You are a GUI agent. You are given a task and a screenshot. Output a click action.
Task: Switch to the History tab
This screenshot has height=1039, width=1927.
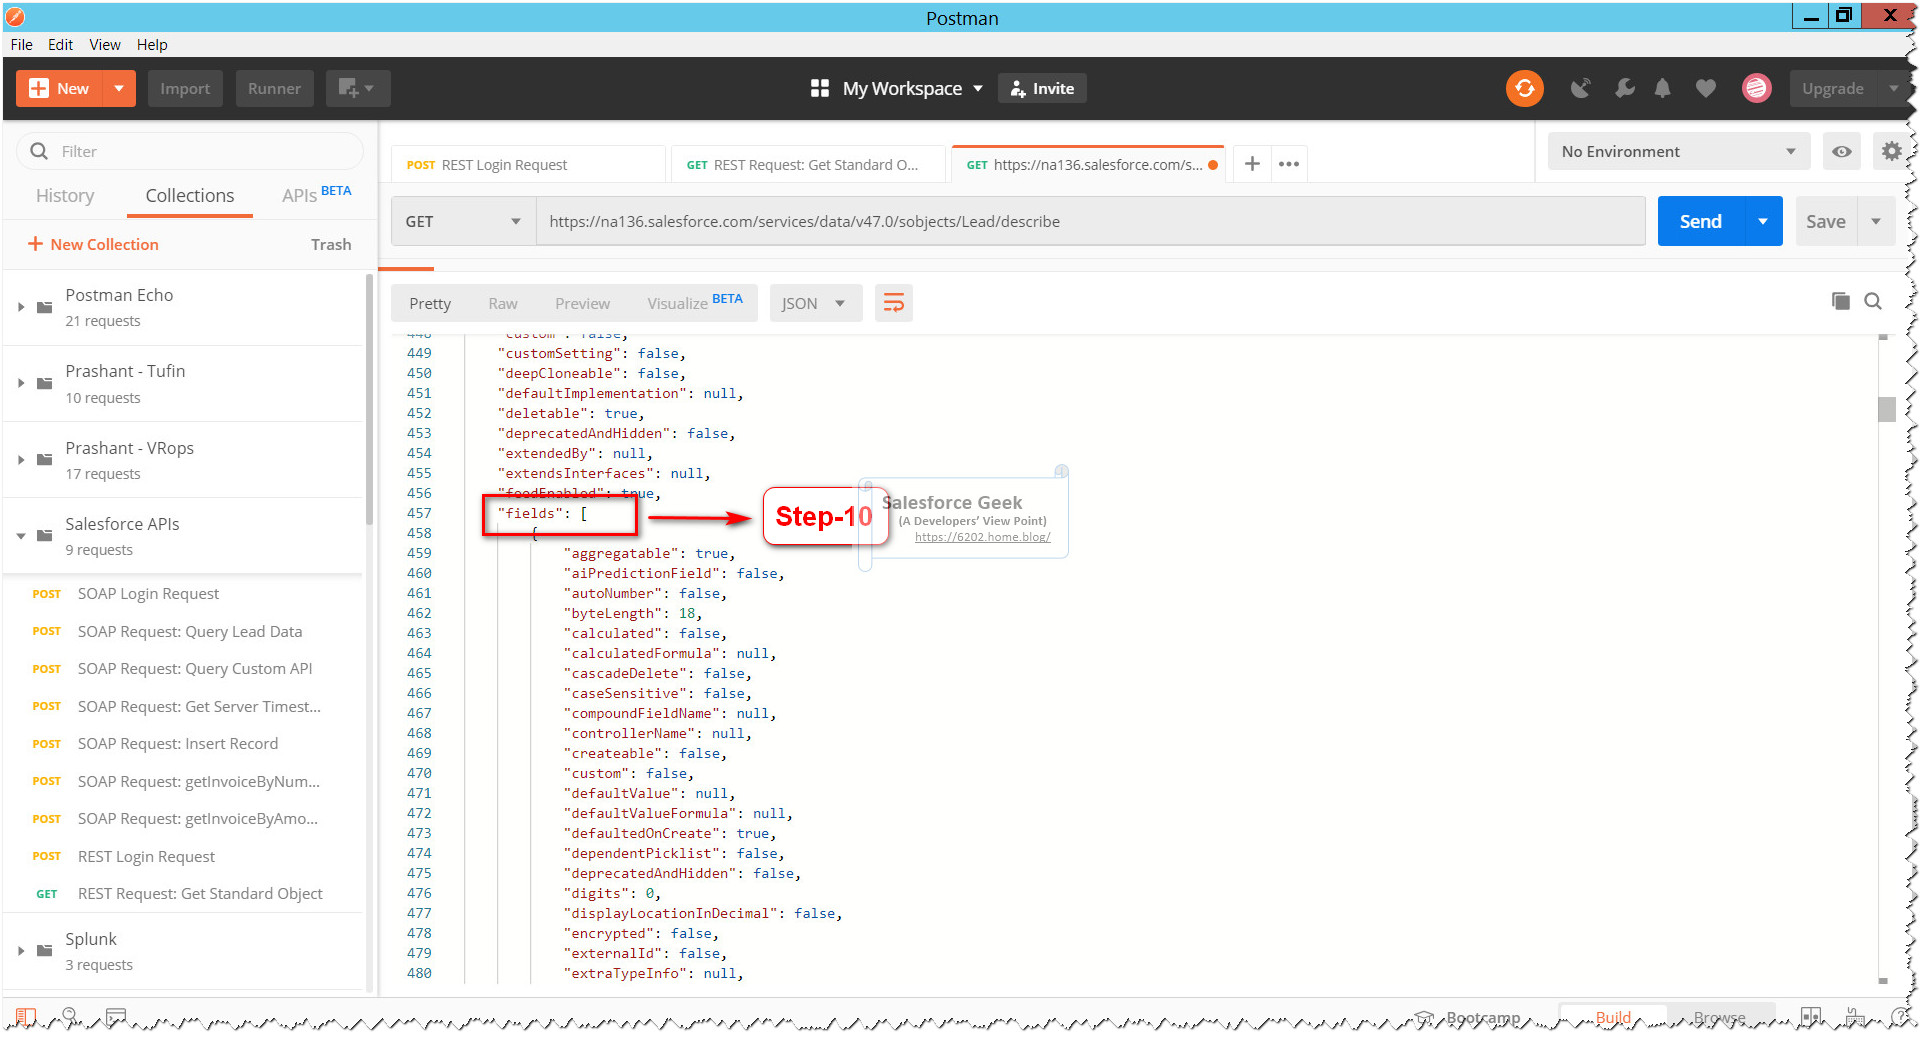pos(65,196)
